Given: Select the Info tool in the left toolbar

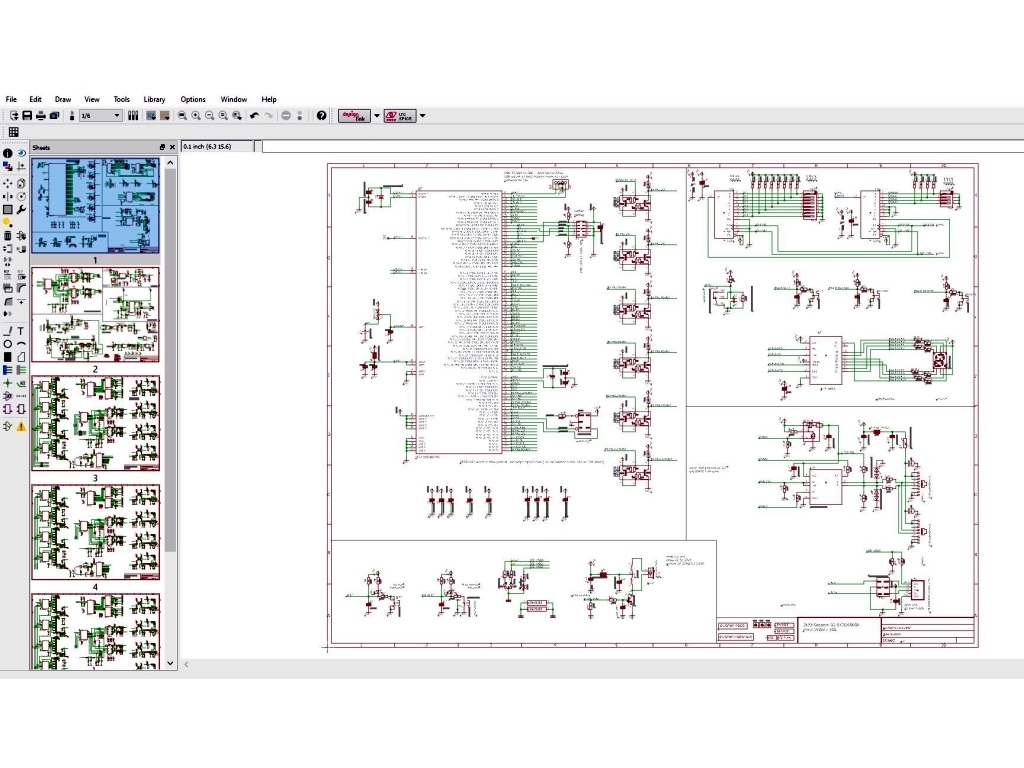Looking at the screenshot, I should coord(8,153).
